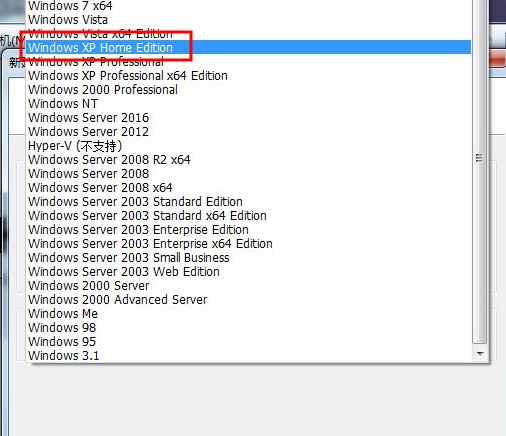The image size is (506, 436).
Task: Choose Windows Server 2003 Small Business
Action: click(249, 258)
